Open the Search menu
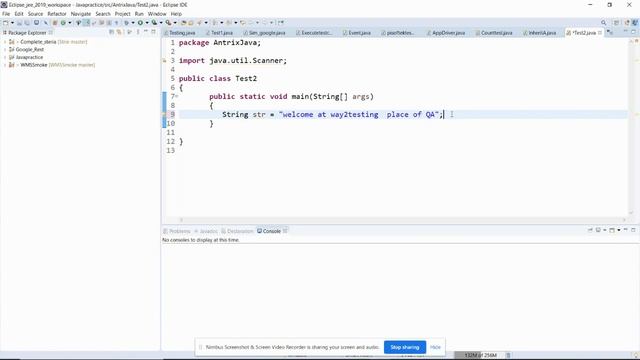 (x=103, y=14)
